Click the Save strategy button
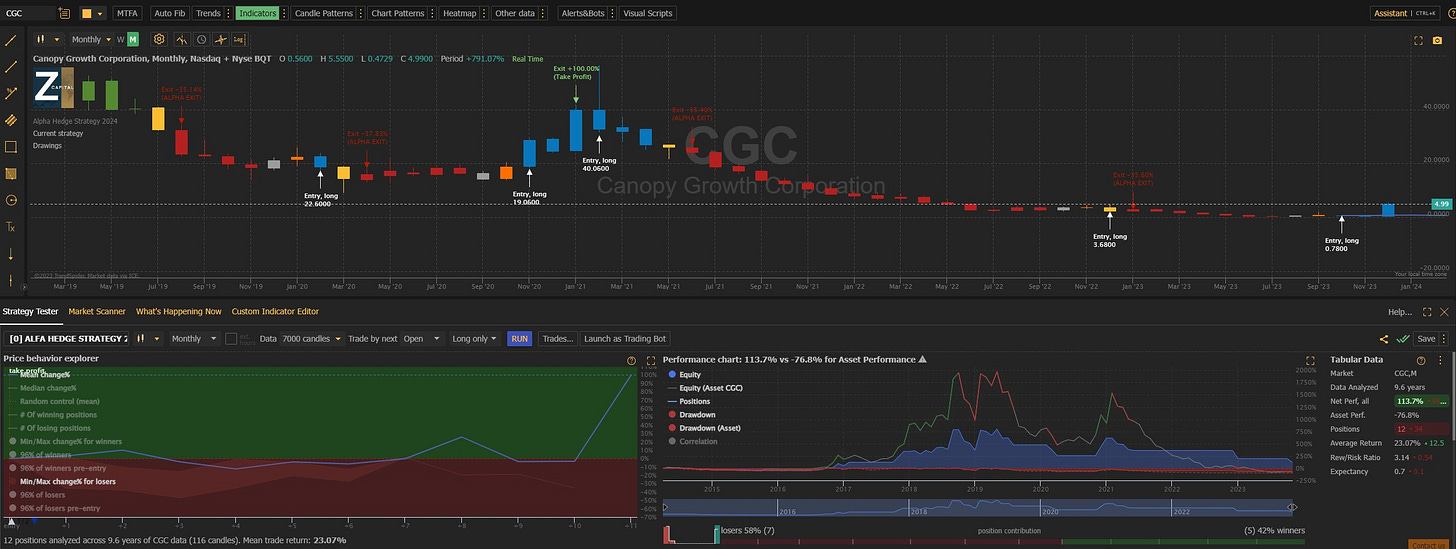Image resolution: width=1456 pixels, height=549 pixels. 1426,339
